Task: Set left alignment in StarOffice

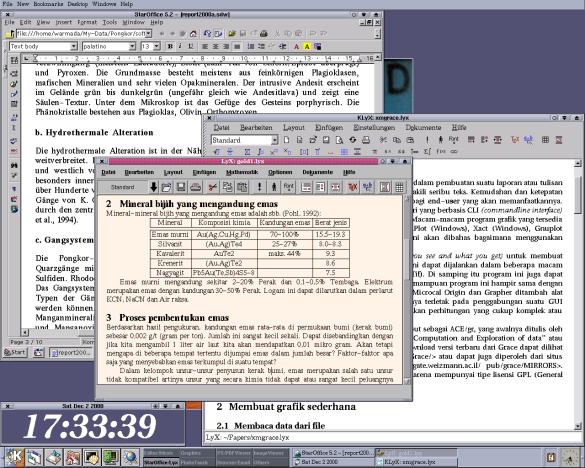Action: pyautogui.click(x=205, y=46)
